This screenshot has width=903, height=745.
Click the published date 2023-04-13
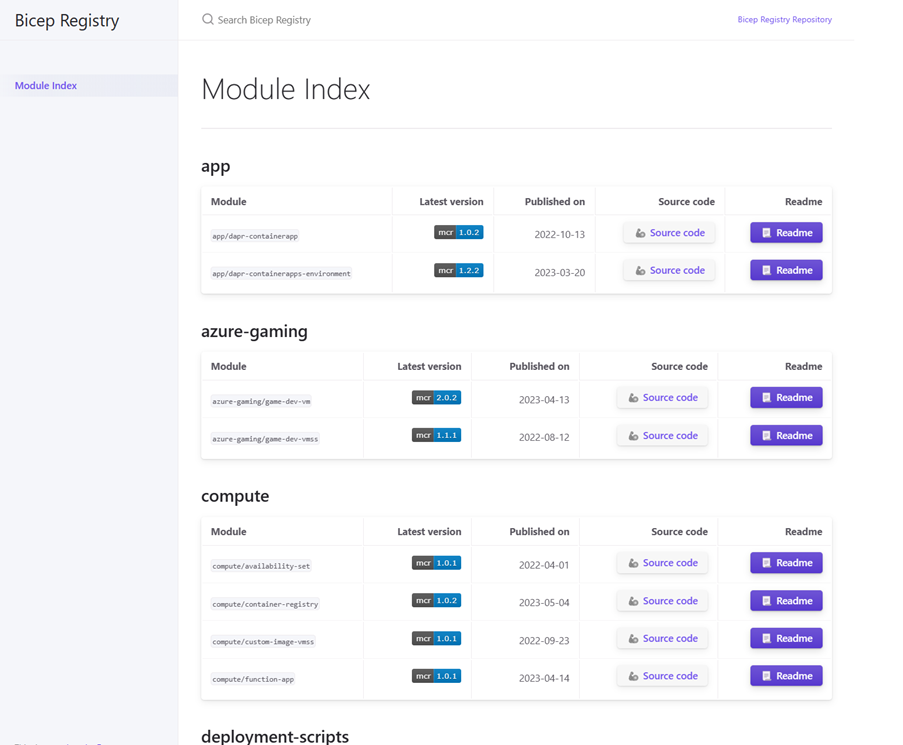point(544,400)
